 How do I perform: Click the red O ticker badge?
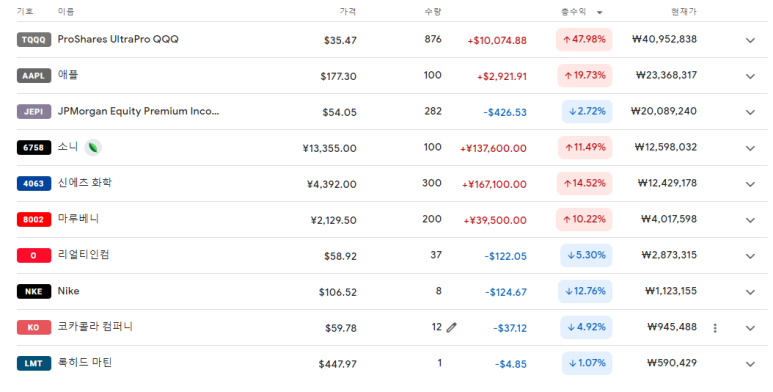34,255
